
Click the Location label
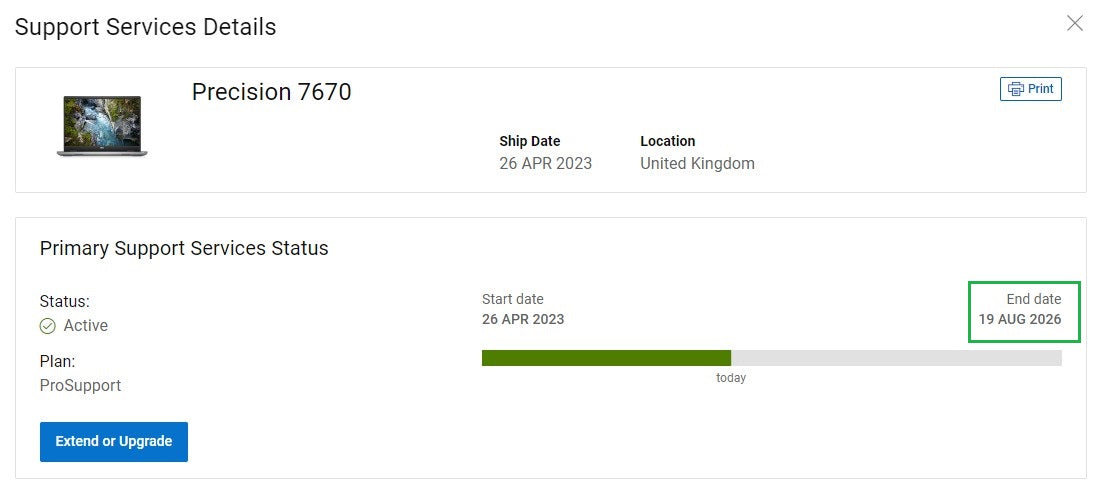click(668, 141)
